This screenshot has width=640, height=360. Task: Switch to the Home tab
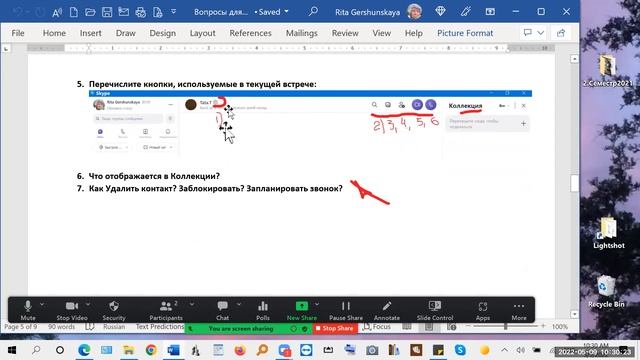coord(54,33)
